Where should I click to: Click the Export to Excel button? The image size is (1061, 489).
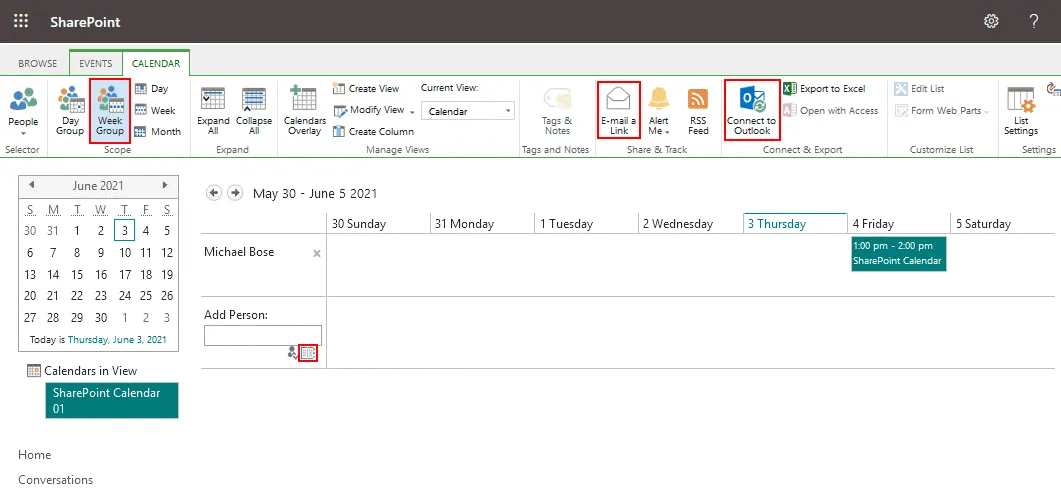(824, 89)
